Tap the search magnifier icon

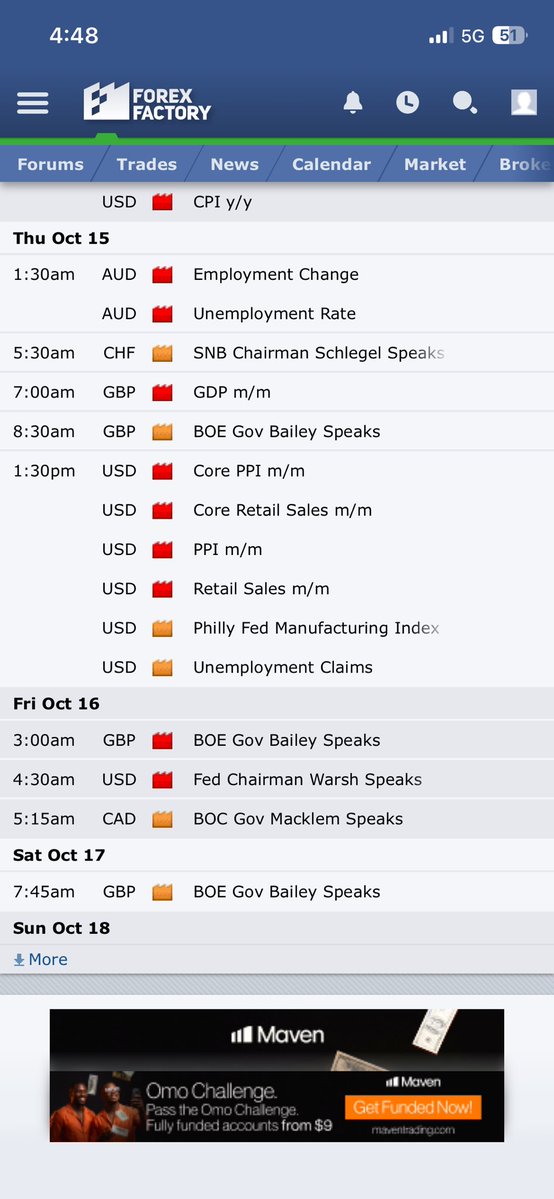coord(464,102)
